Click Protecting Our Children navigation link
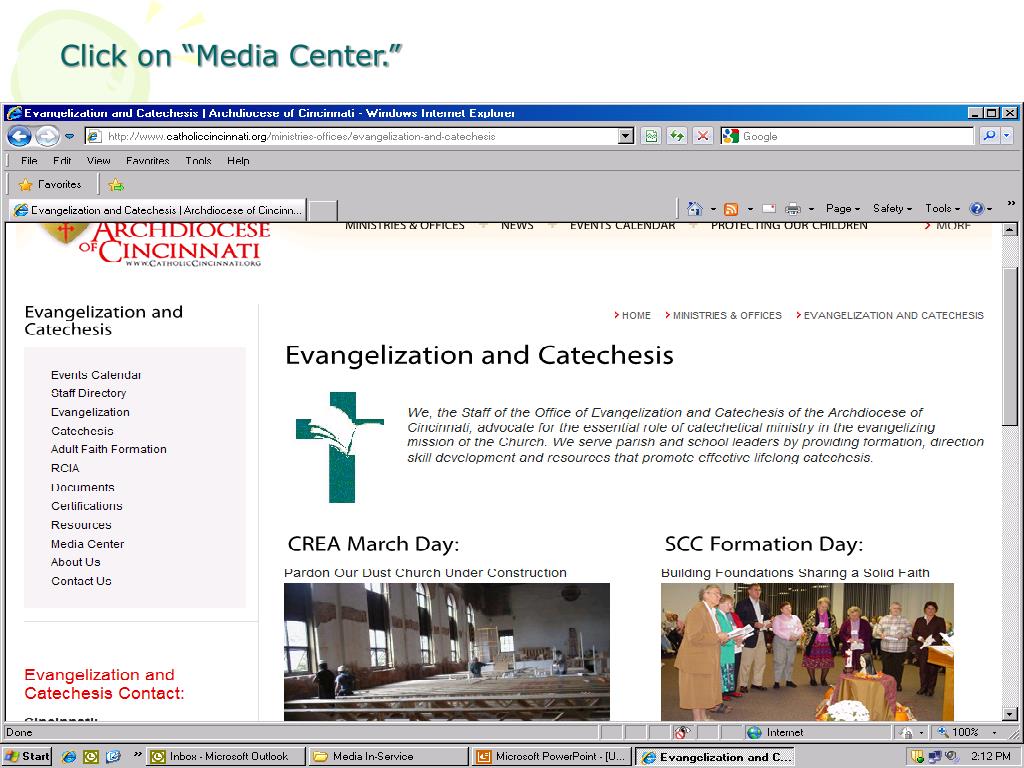This screenshot has height=768, width=1024. tap(789, 226)
